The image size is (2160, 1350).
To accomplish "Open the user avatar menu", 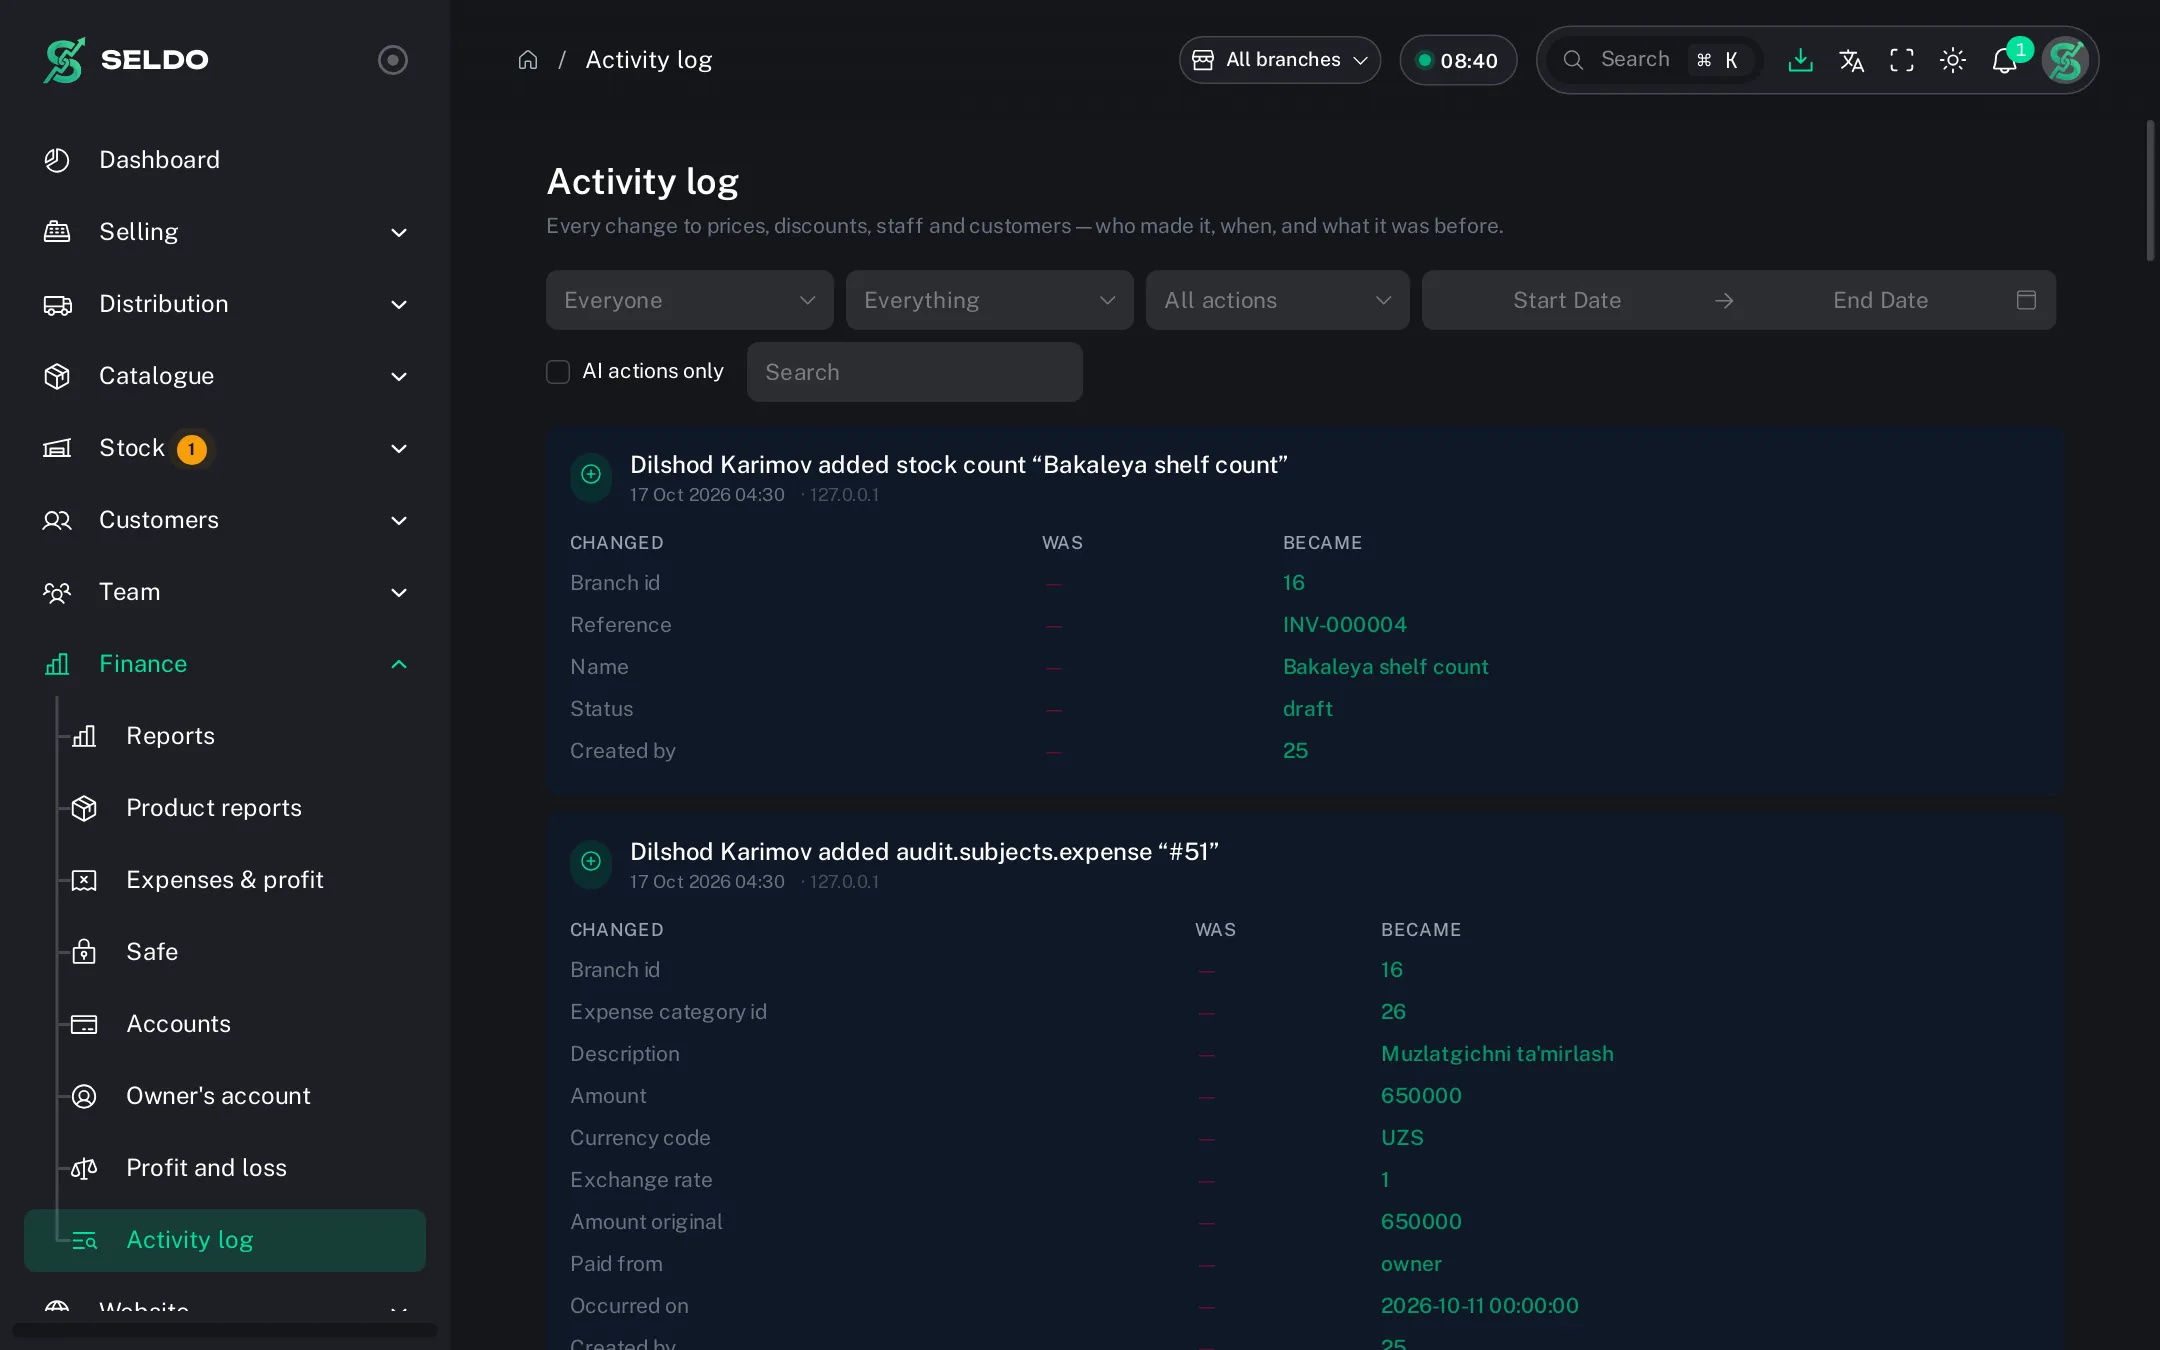I will point(2066,60).
